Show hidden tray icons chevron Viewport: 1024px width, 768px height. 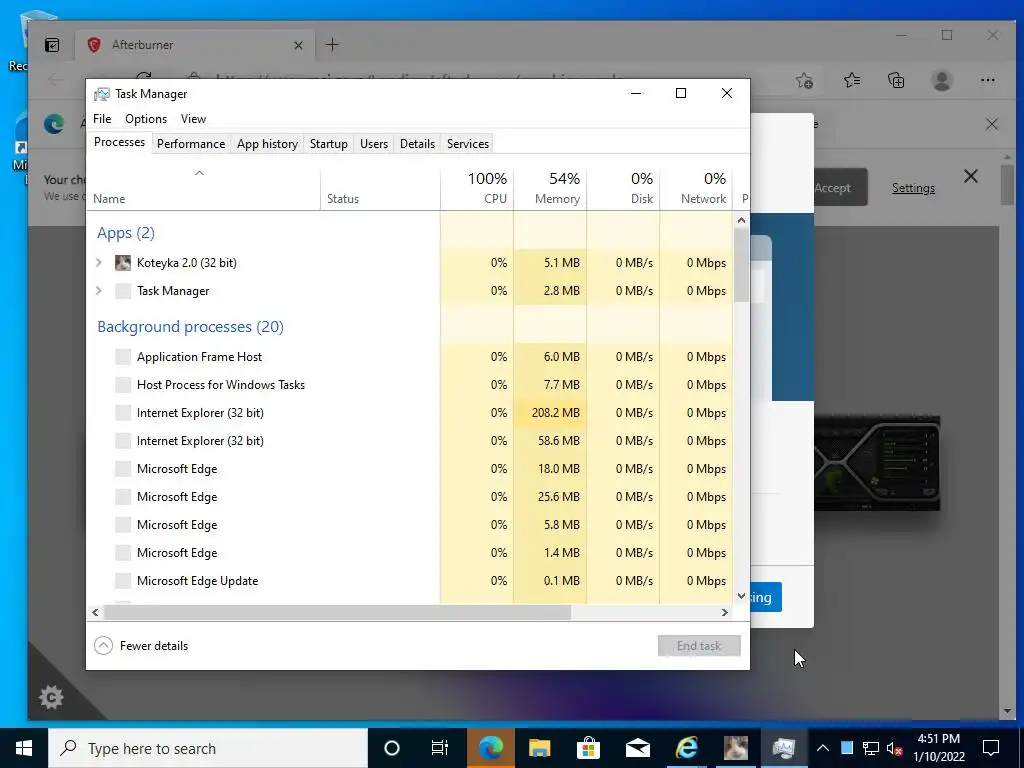(x=823, y=748)
